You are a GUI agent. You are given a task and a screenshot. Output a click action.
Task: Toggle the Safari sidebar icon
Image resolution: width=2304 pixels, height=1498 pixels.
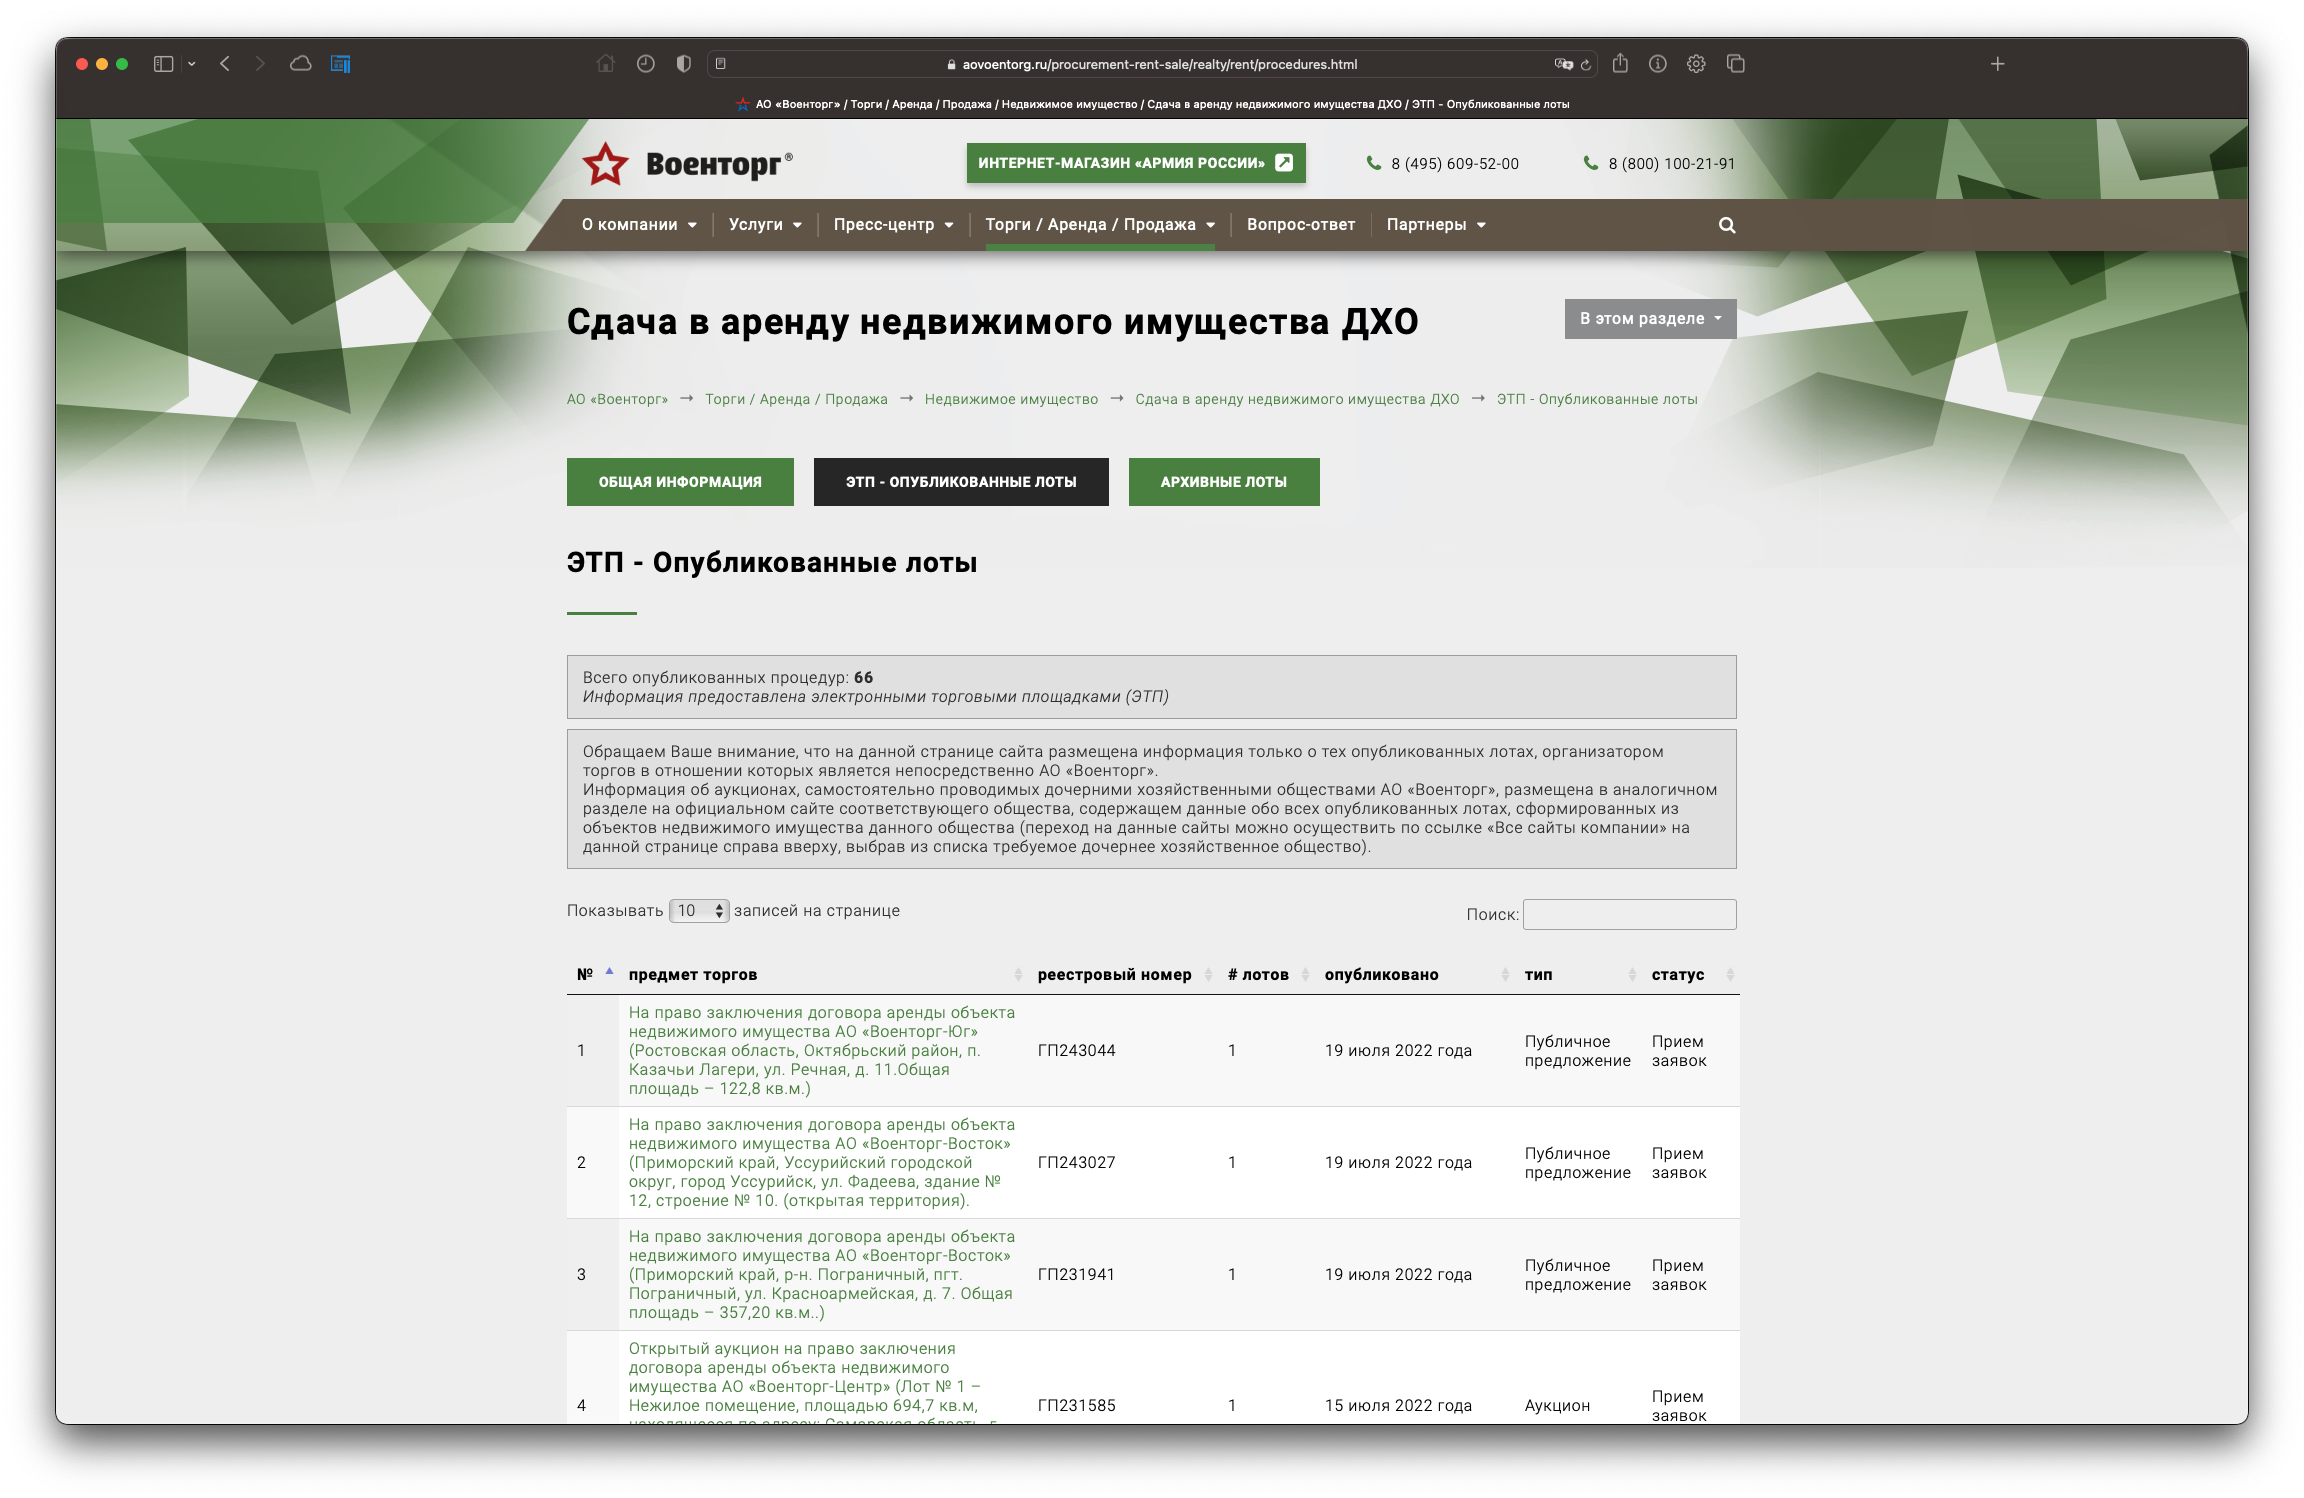164,64
